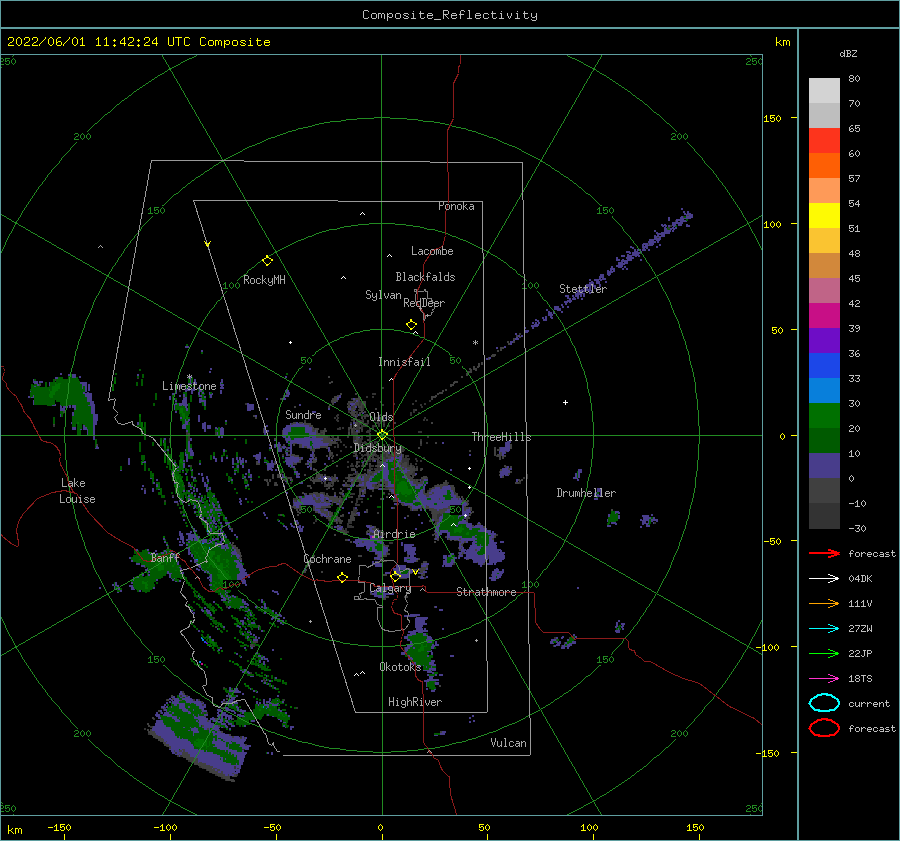Select the Blackfalds town label
The image size is (900, 841).
pyautogui.click(x=425, y=277)
